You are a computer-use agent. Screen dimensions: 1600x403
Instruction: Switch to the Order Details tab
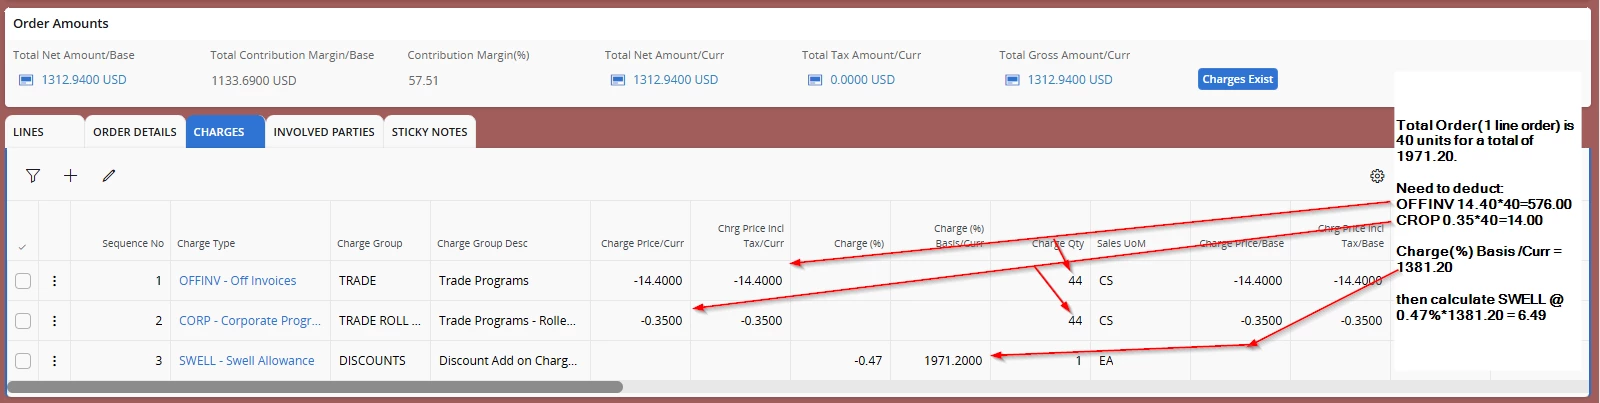point(135,132)
